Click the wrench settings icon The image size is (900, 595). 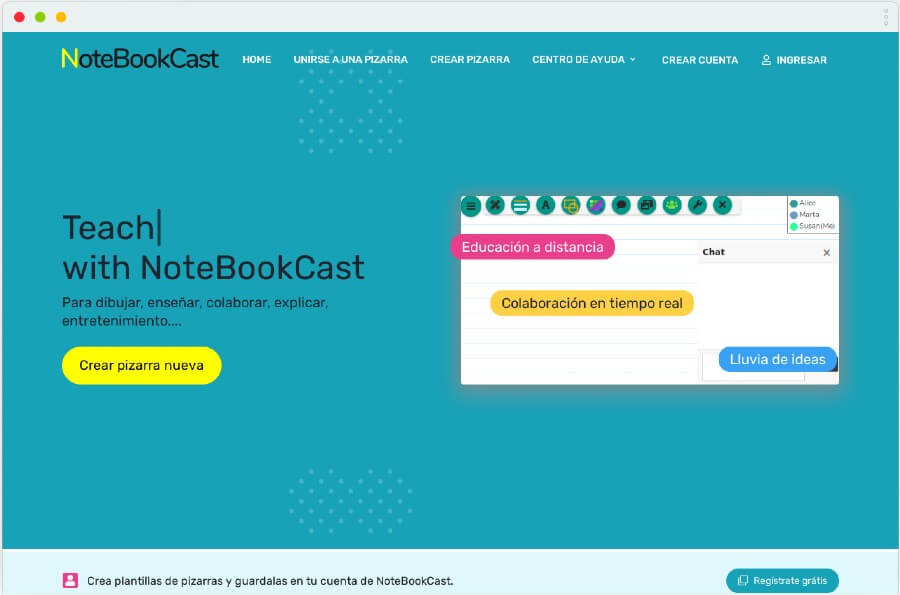pyautogui.click(x=697, y=205)
